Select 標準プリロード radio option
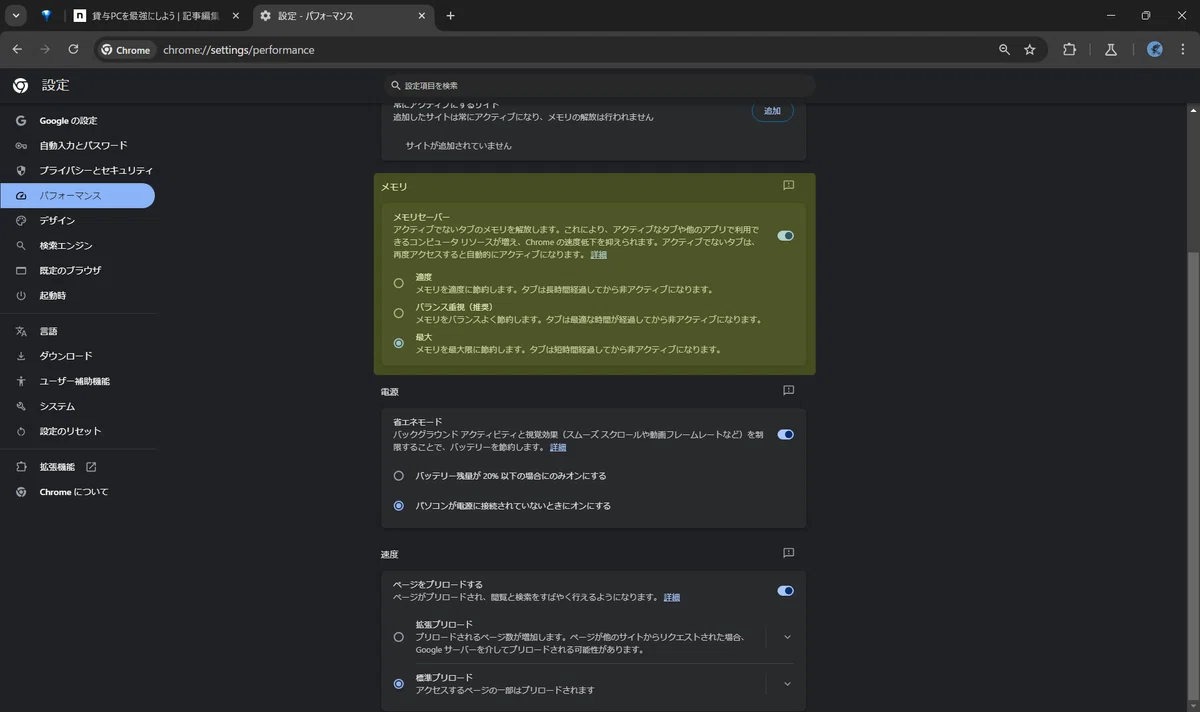This screenshot has width=1200, height=712. click(399, 684)
